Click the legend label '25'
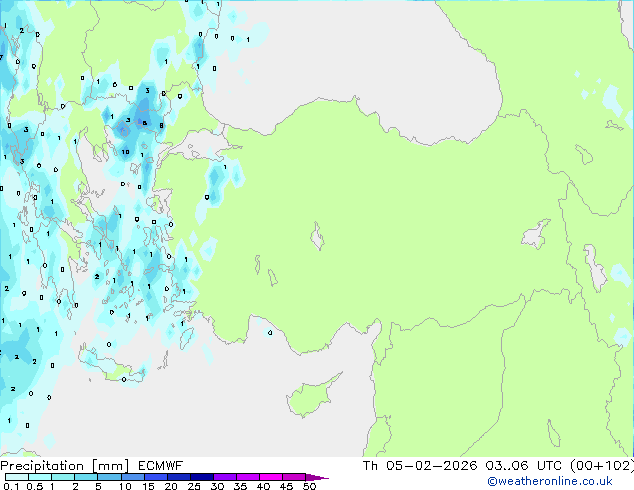Viewport: 634px width, 490px height. (x=194, y=486)
